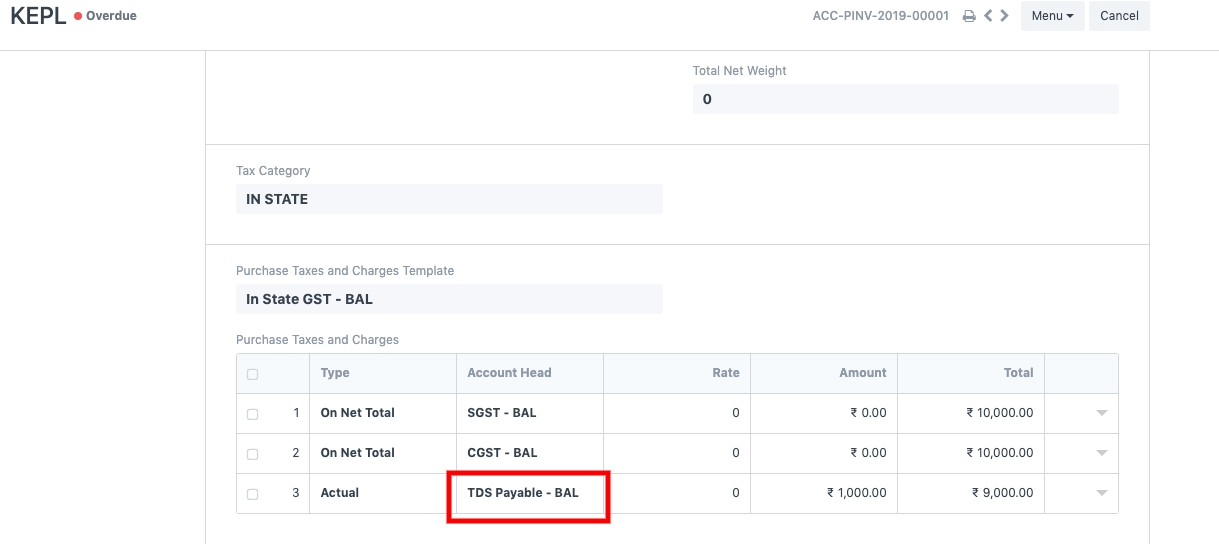Image resolution: width=1219 pixels, height=544 pixels.
Task: Expand row 1 using its dropdown arrow
Action: [1101, 413]
